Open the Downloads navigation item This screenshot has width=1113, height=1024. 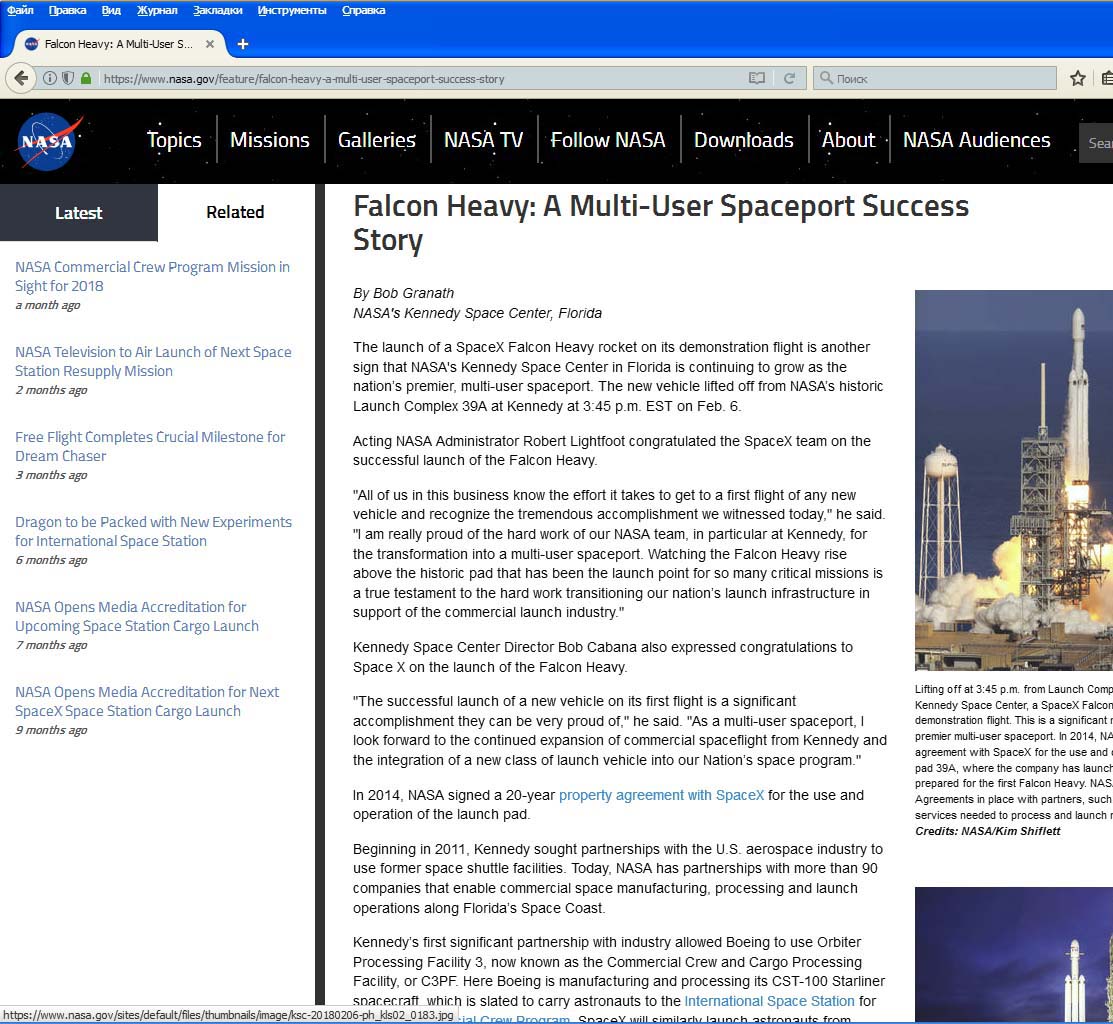click(x=744, y=140)
